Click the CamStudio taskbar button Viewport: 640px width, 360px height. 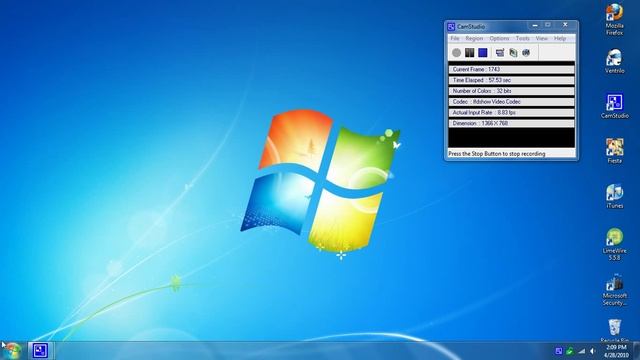point(40,351)
